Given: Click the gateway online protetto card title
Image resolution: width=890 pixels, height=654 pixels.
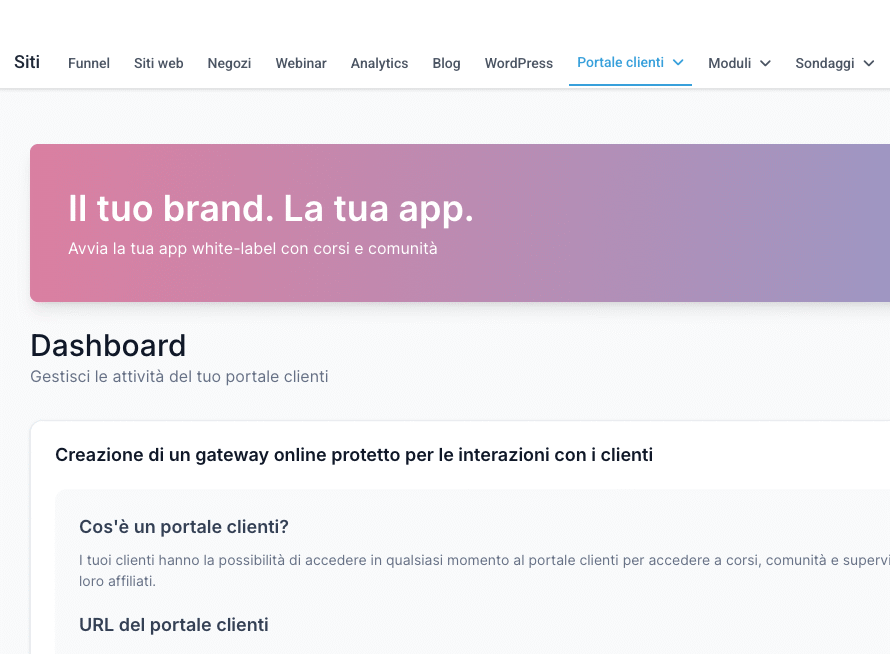Looking at the screenshot, I should [x=353, y=455].
